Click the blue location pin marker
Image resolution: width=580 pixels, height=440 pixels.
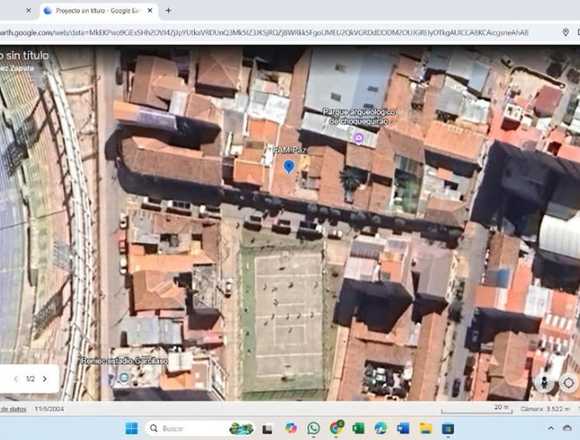pos(289,167)
